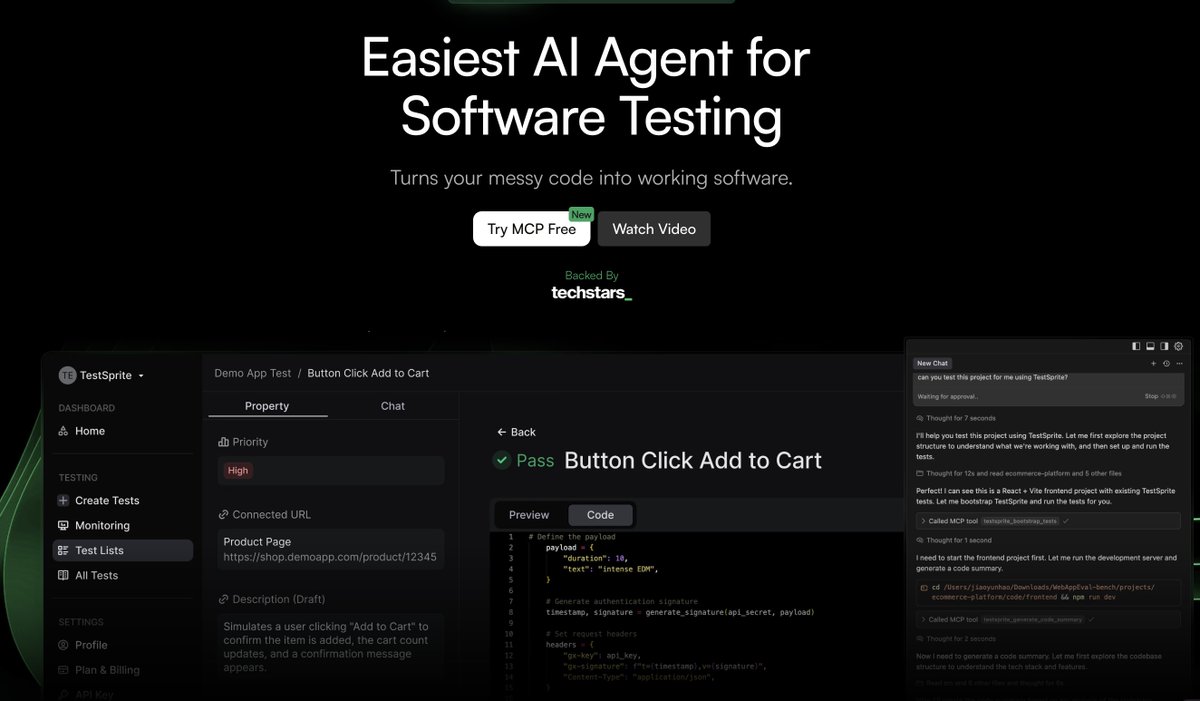Image resolution: width=1200 pixels, height=701 pixels.
Task: Click the Priority bar-chart icon
Action: [x=223, y=442]
